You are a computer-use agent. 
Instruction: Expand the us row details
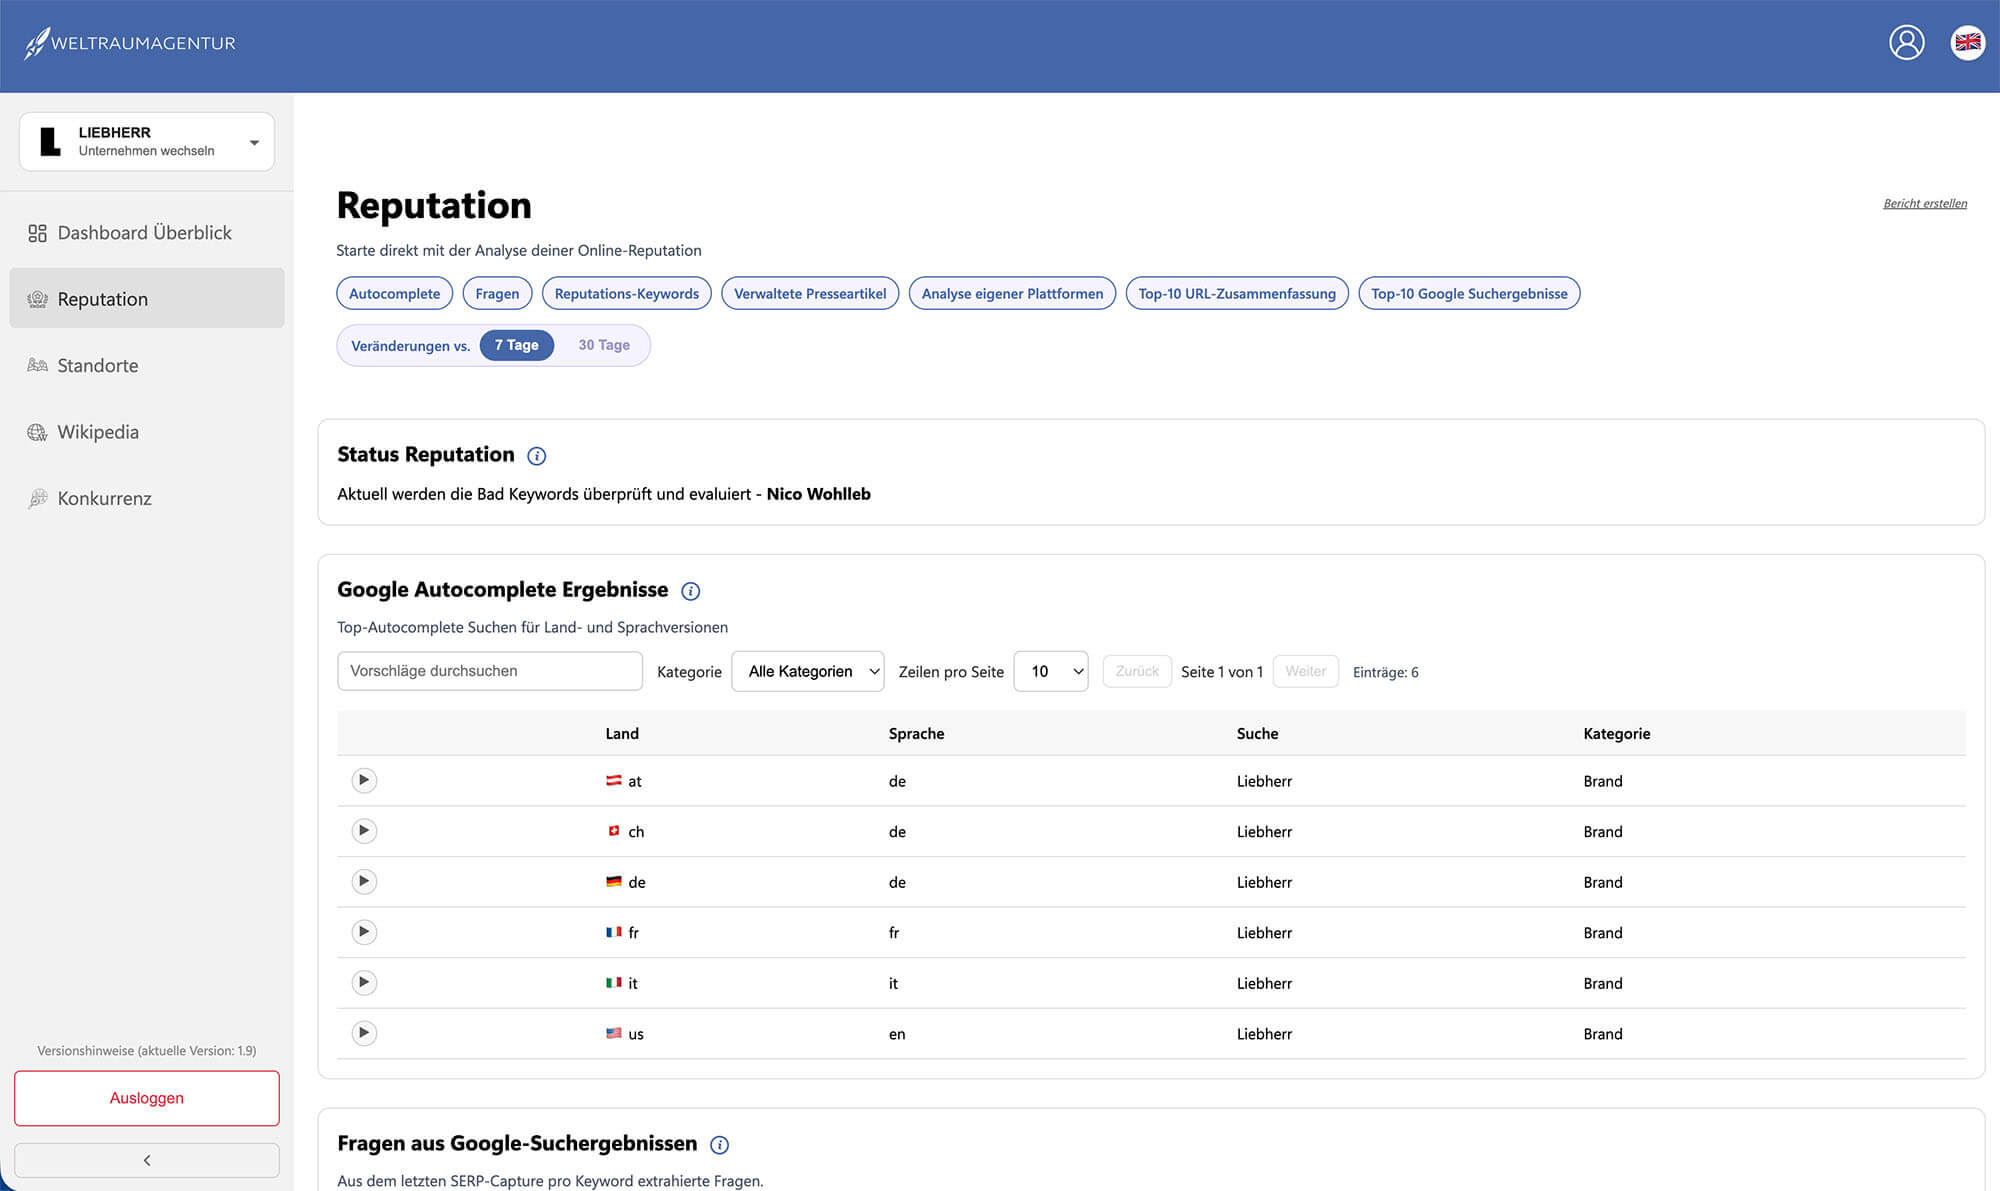(364, 1033)
